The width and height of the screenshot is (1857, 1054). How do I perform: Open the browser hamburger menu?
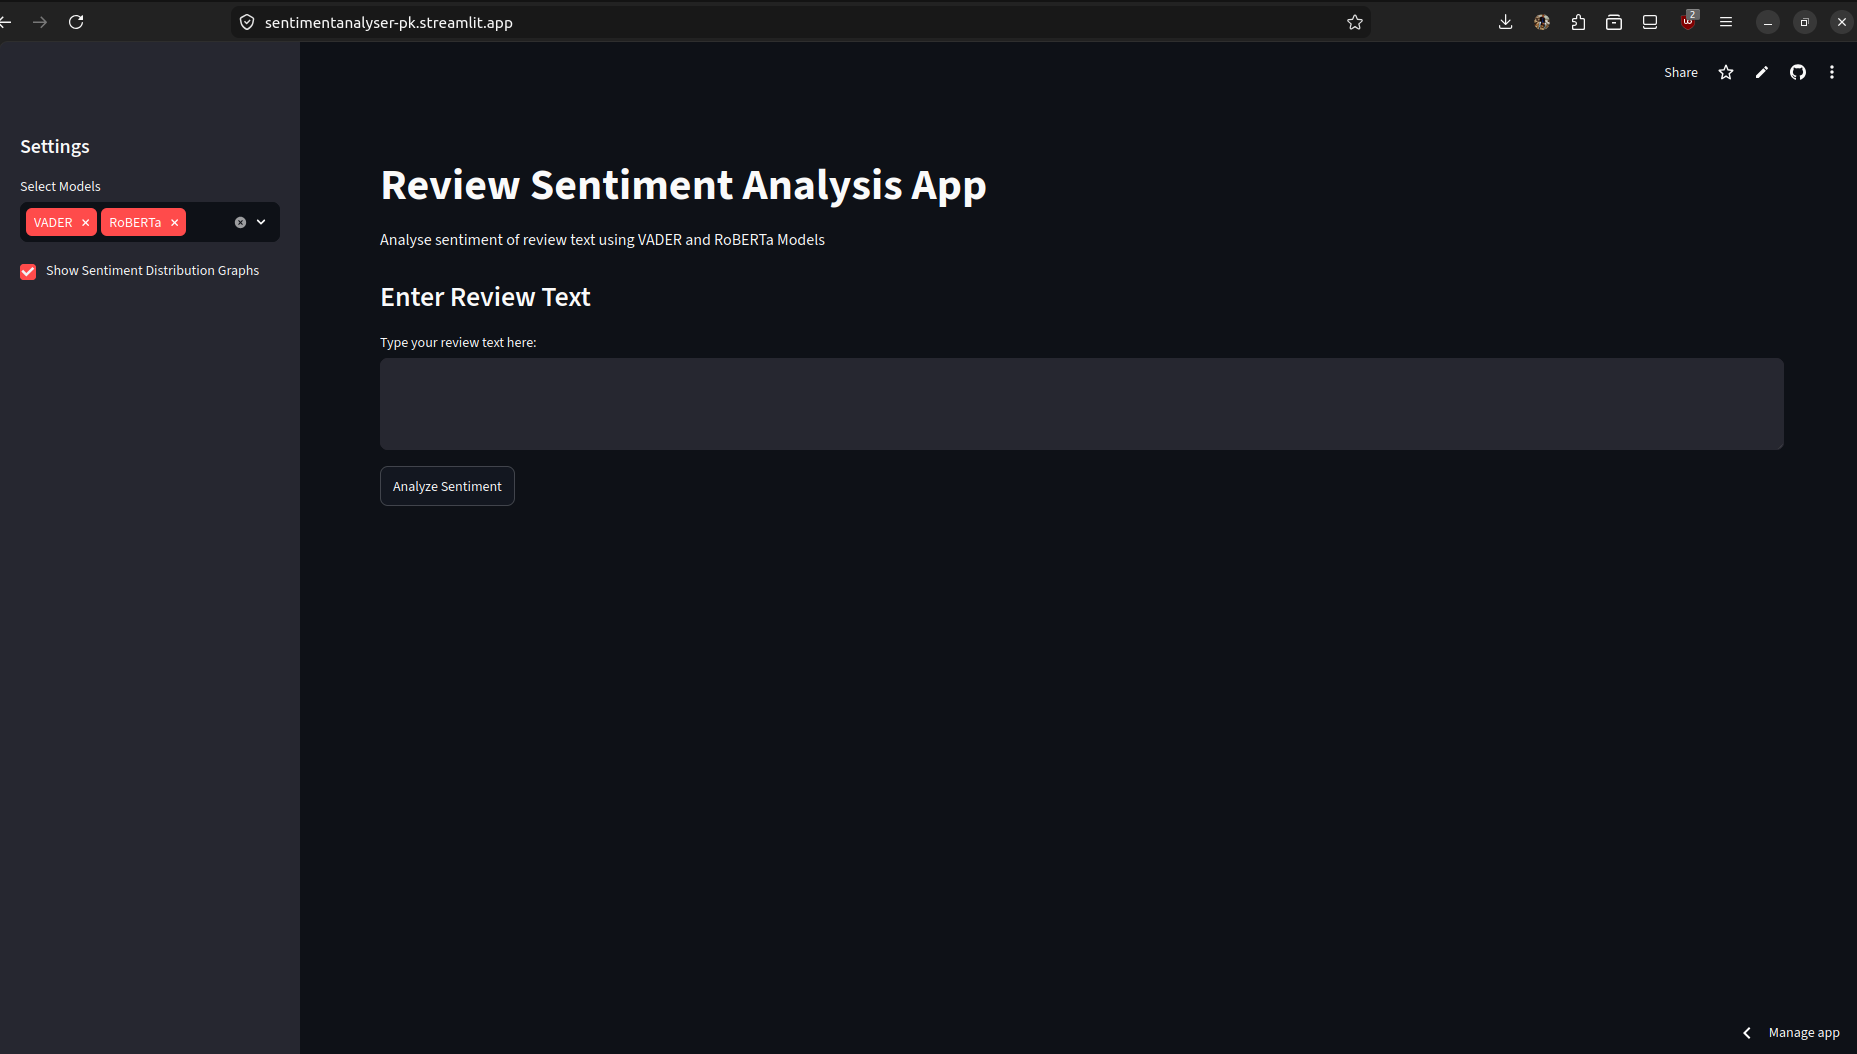tap(1725, 22)
